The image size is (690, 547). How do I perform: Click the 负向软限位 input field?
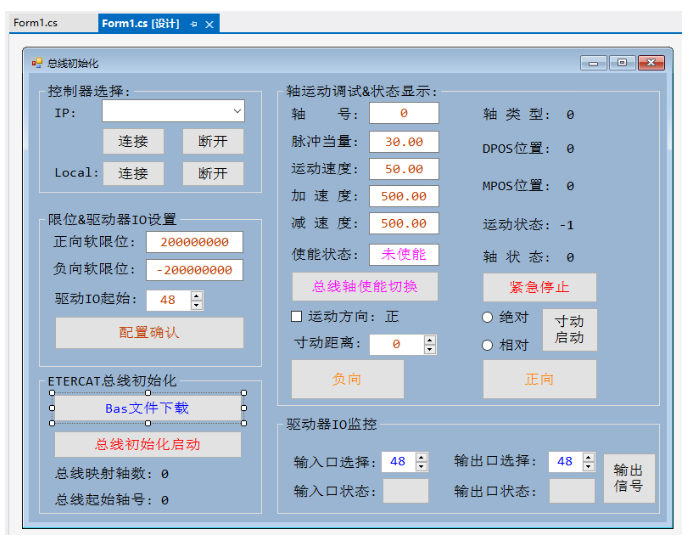point(195,270)
